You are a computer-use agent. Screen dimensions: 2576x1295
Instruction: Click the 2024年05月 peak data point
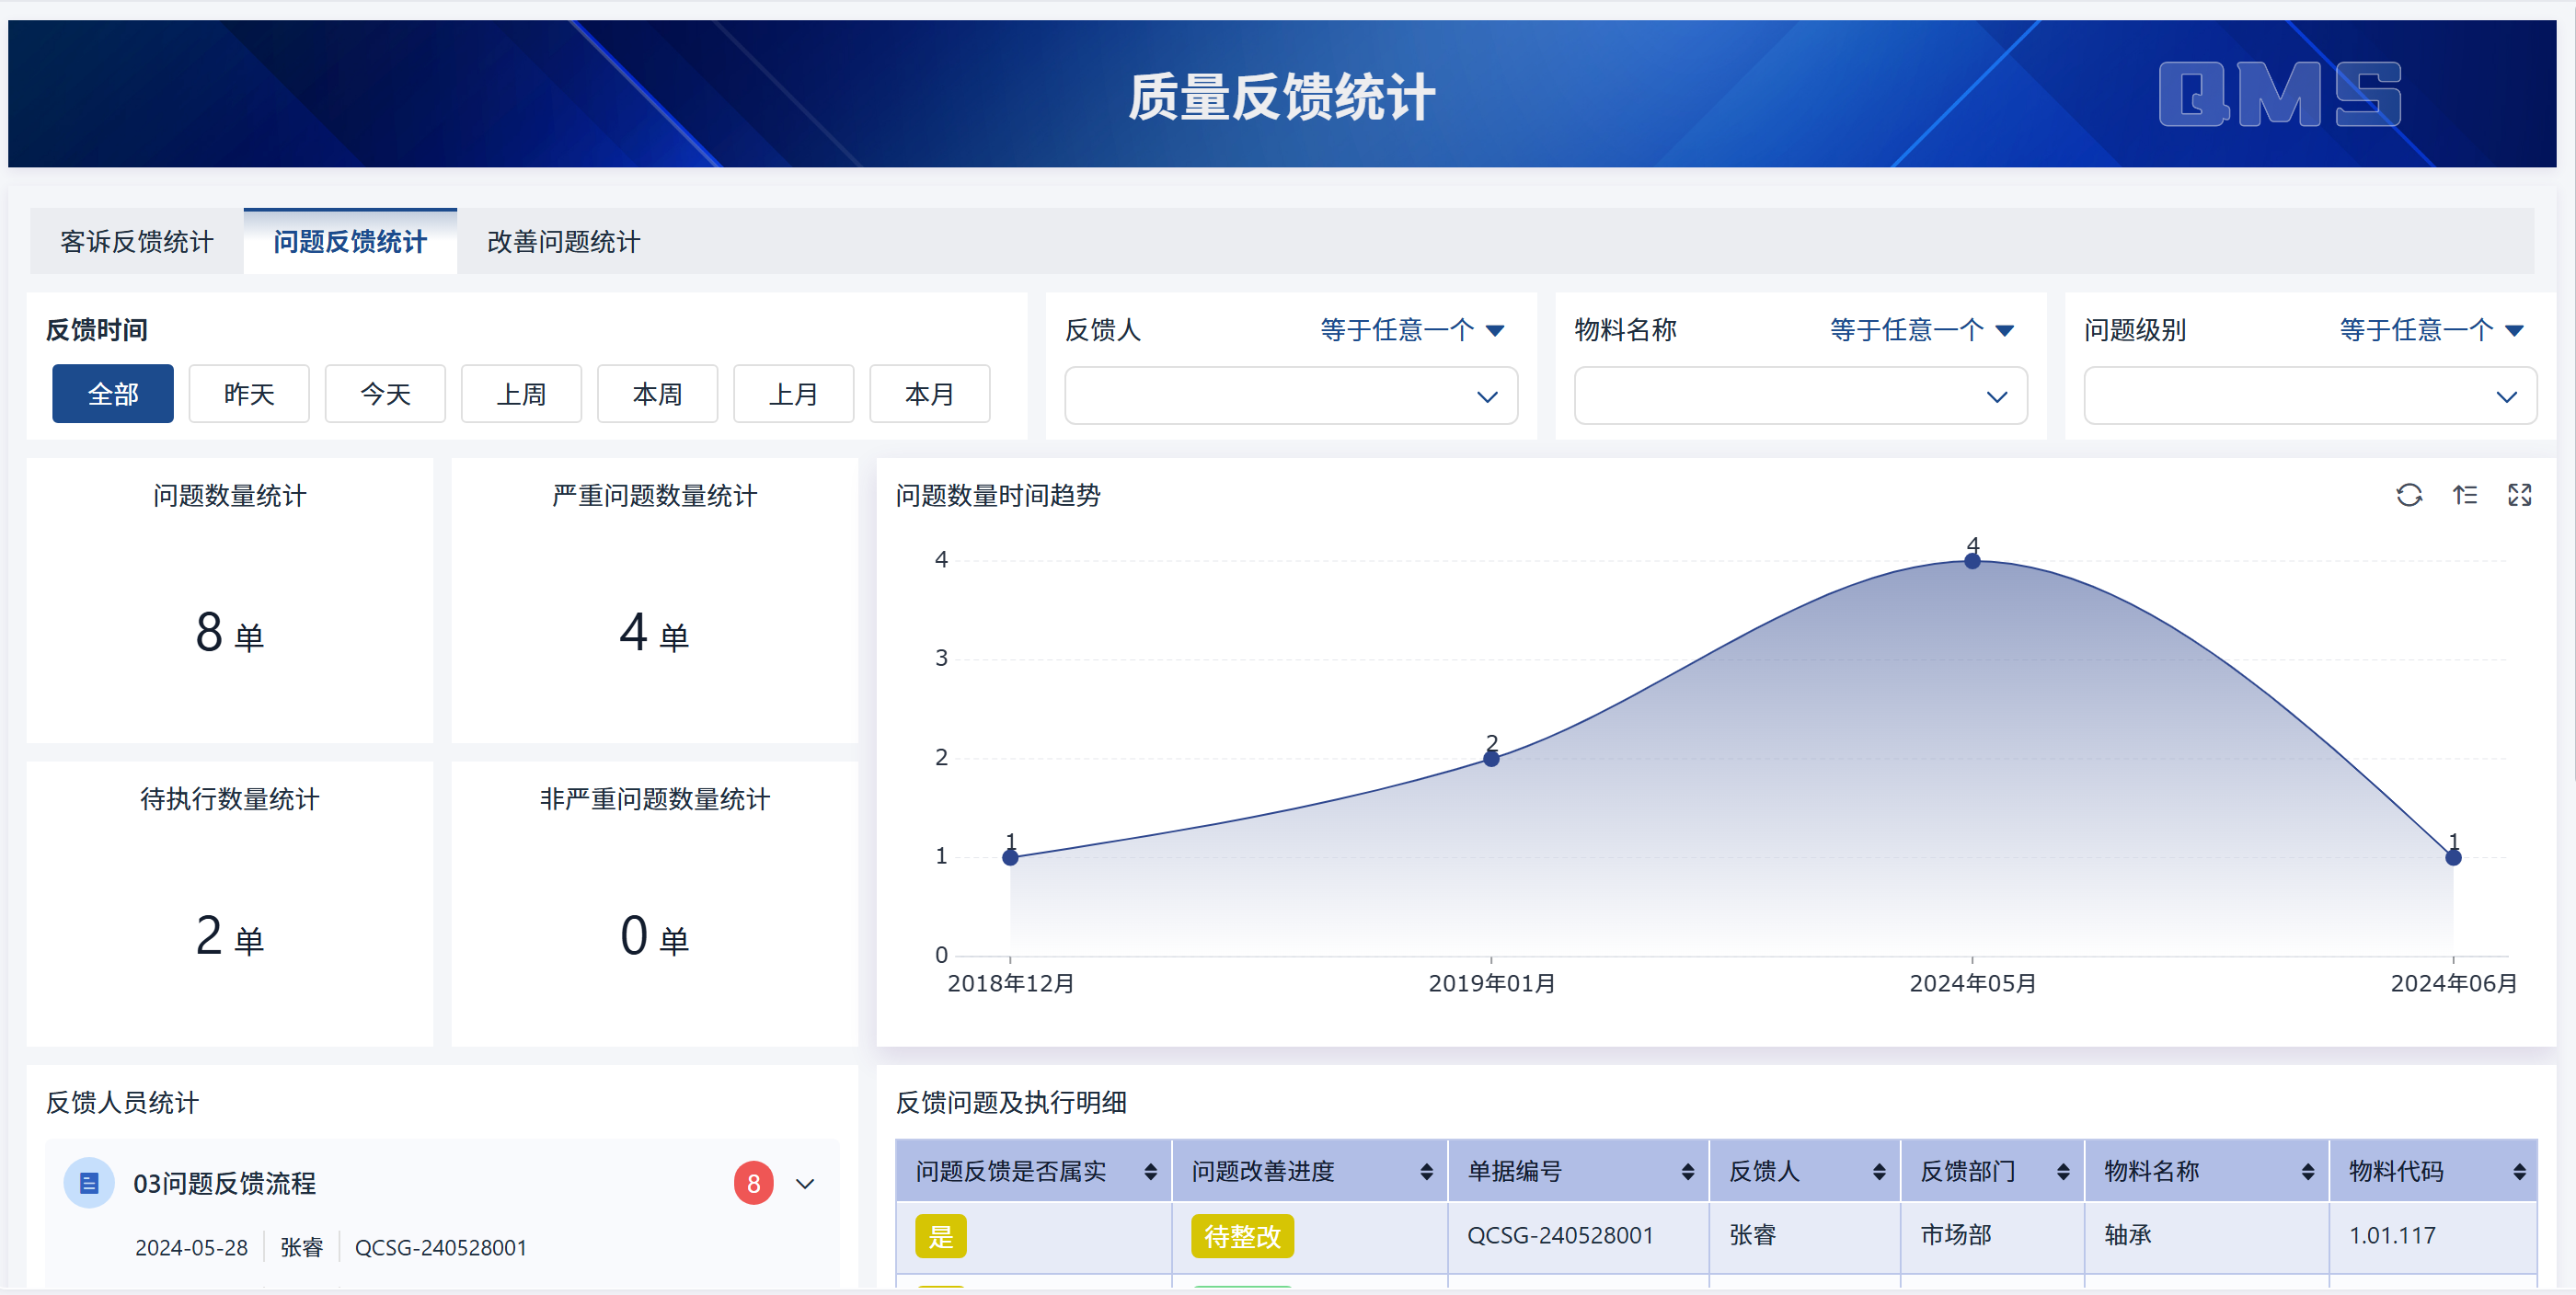pyautogui.click(x=1972, y=561)
